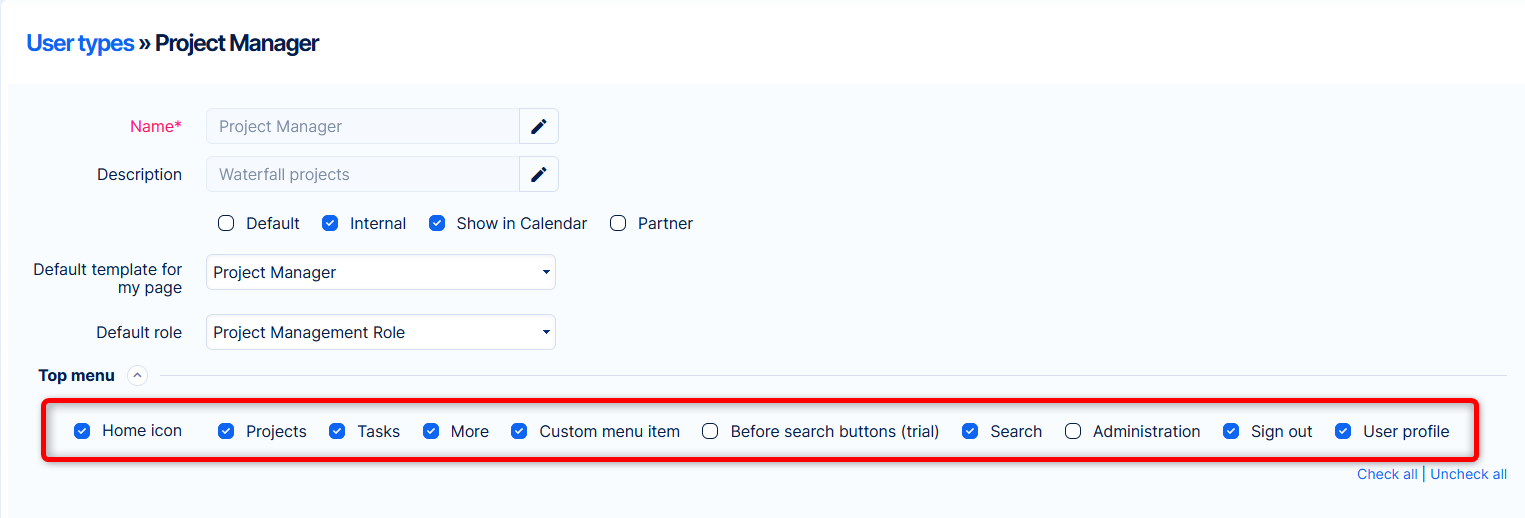Uncheck the Sign out checkbox
The width and height of the screenshot is (1525, 518).
tap(1231, 431)
